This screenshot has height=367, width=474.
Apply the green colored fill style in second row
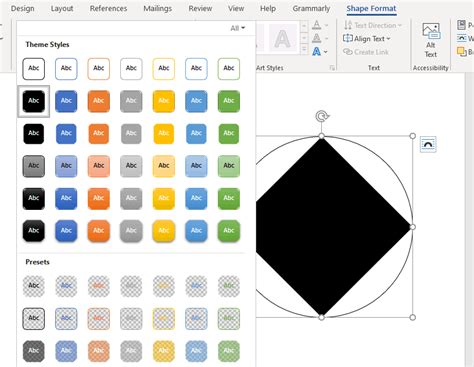pyautogui.click(x=229, y=101)
